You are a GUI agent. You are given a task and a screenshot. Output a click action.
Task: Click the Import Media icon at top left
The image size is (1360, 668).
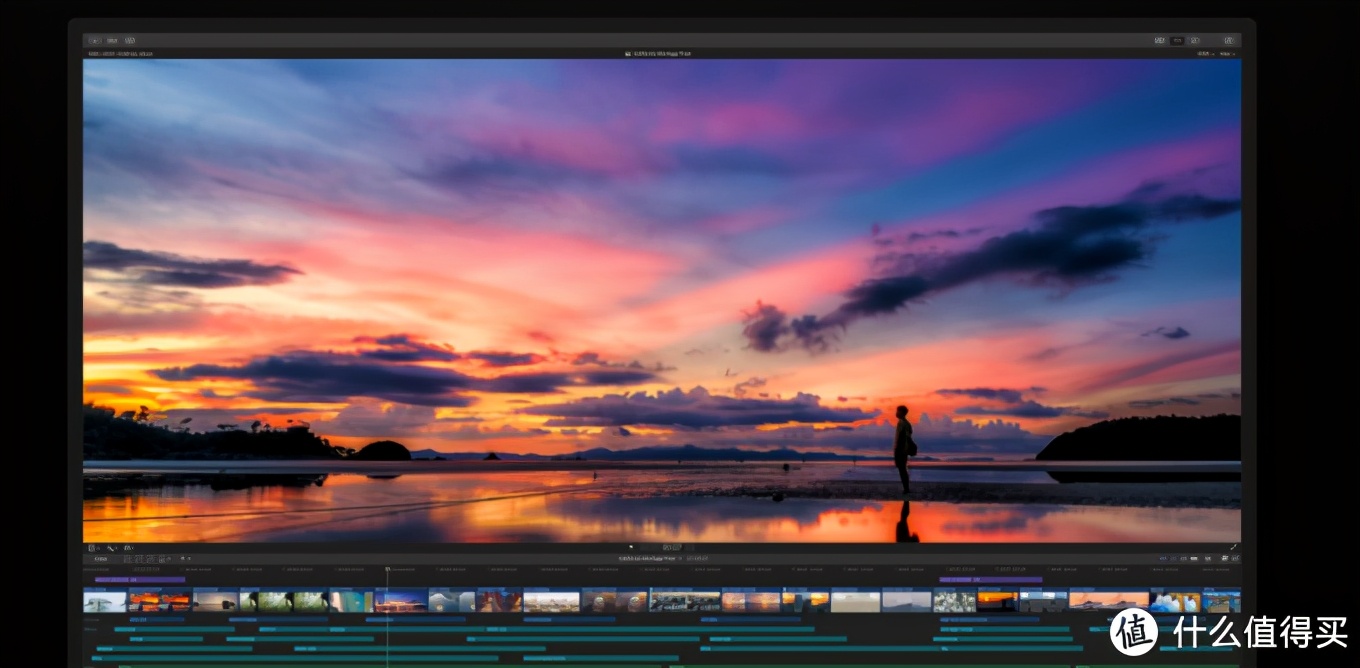click(x=95, y=41)
